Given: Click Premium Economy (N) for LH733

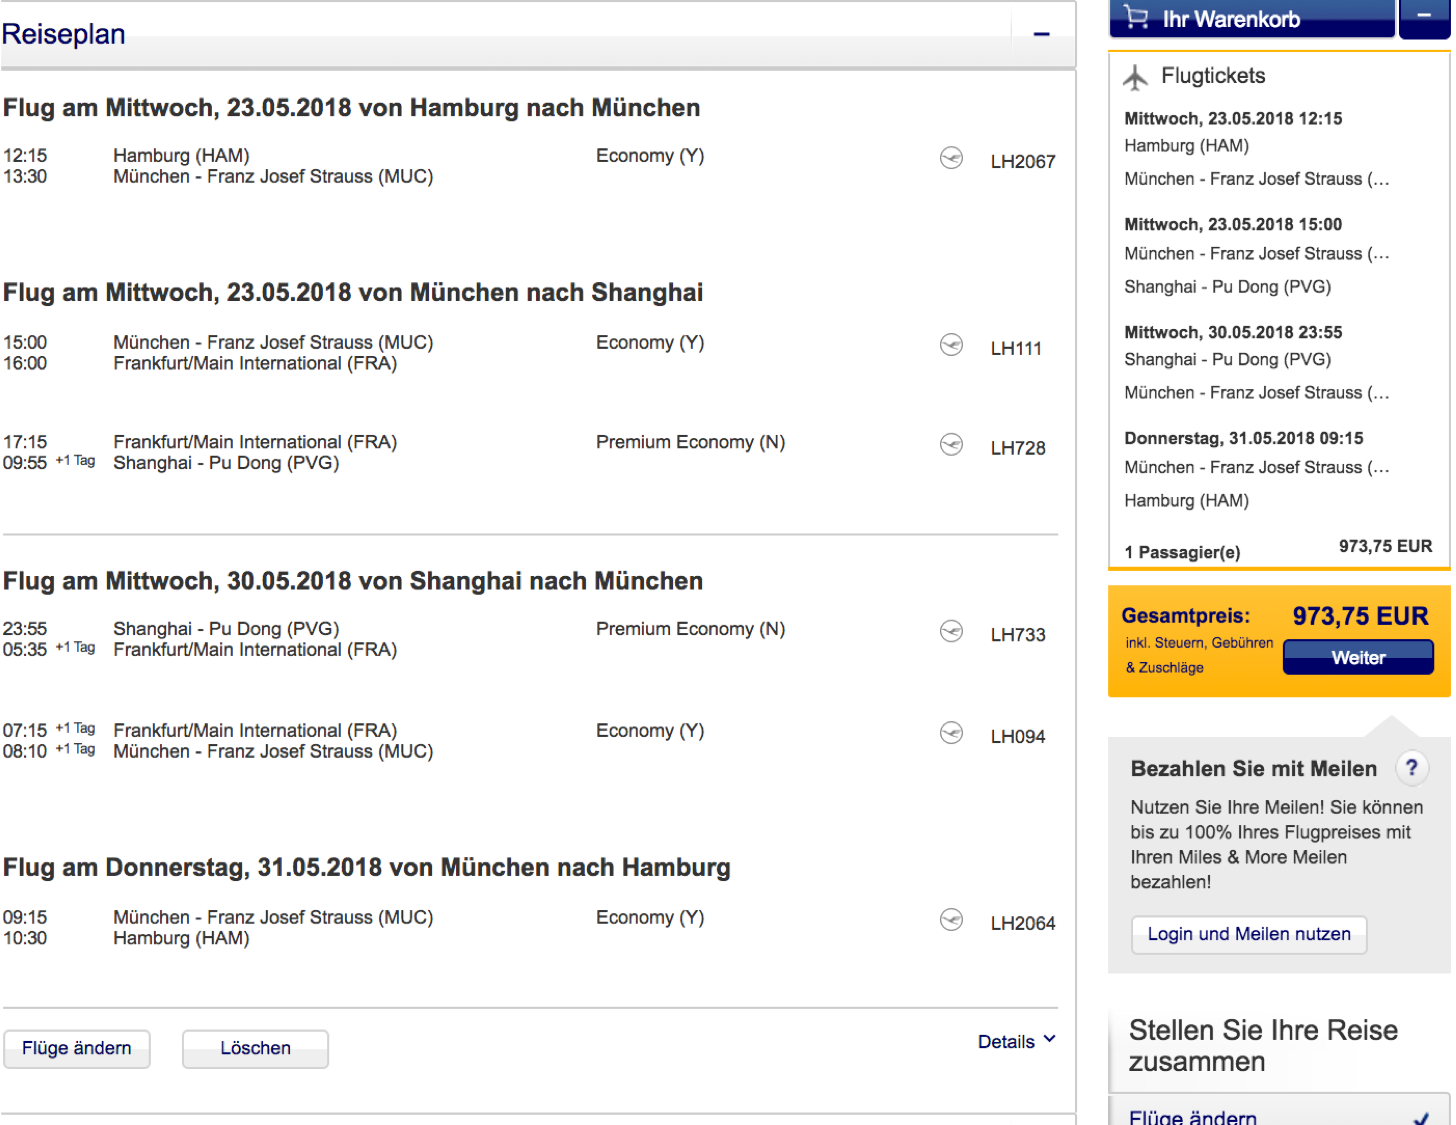Looking at the screenshot, I should click(x=691, y=629).
